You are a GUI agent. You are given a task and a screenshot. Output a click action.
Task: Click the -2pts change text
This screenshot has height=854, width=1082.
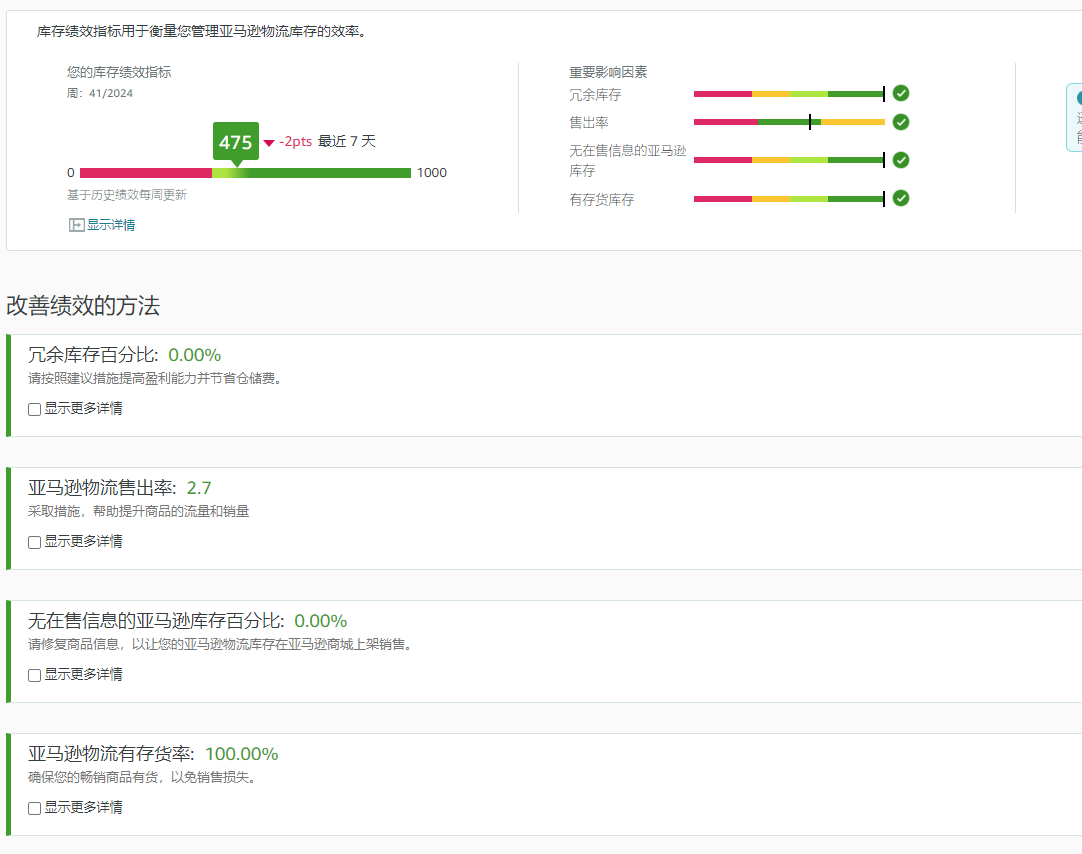295,141
